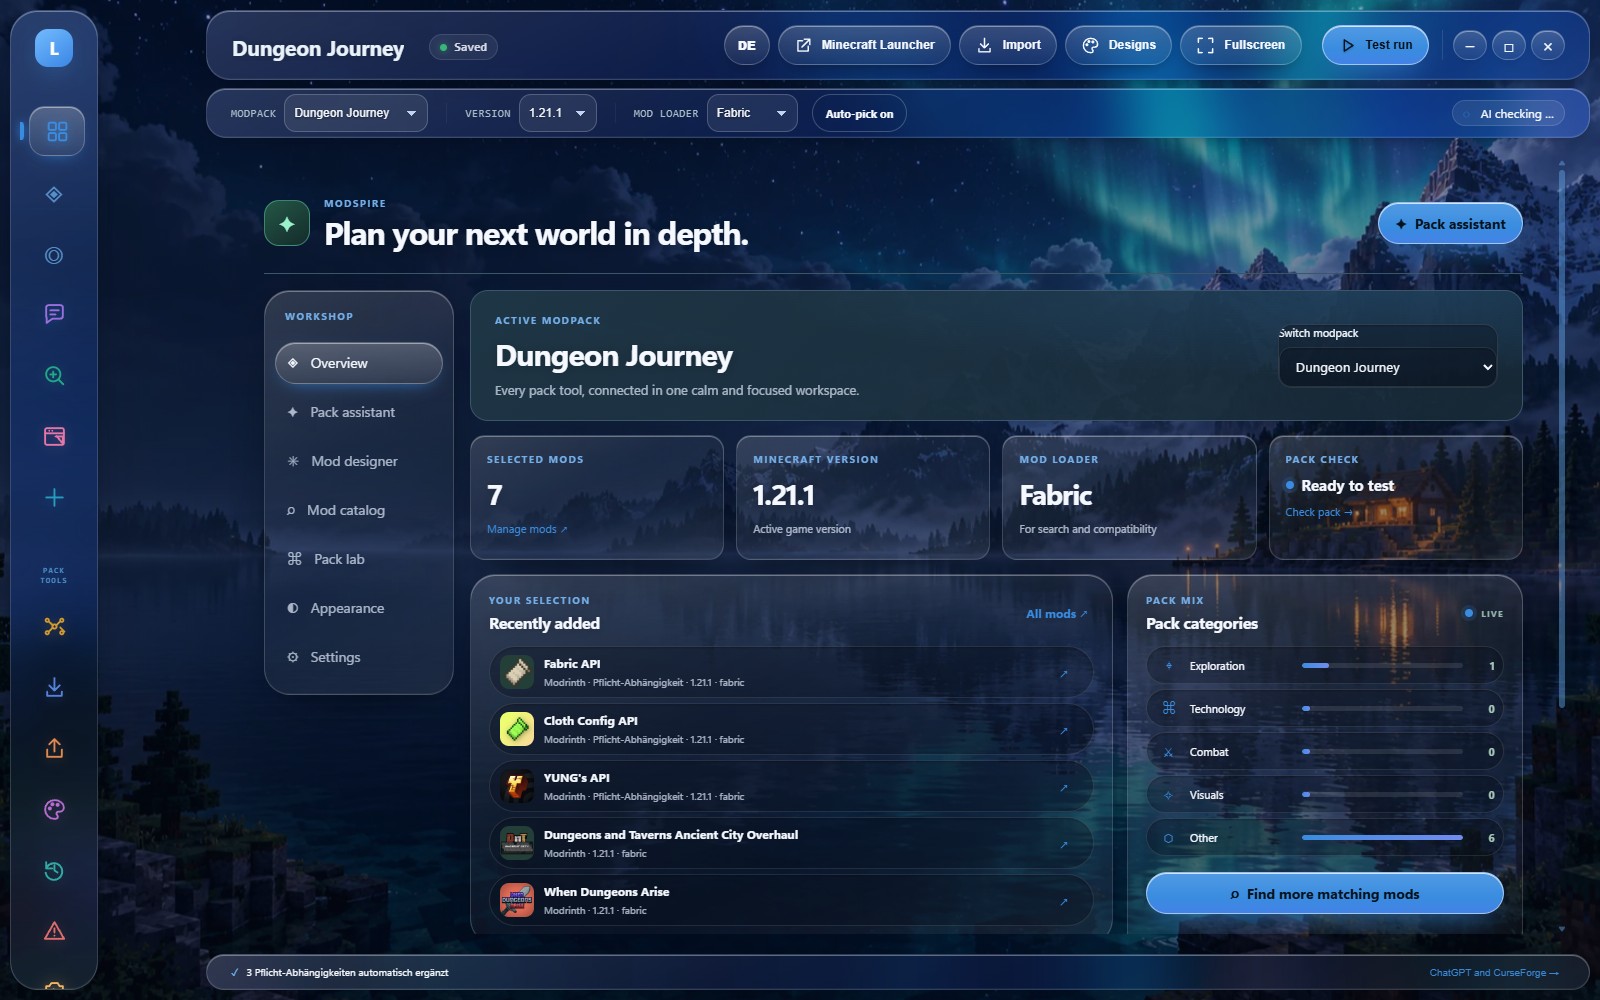Open the palette icon in sidebar
This screenshot has width=1600, height=1000.
pyautogui.click(x=55, y=809)
